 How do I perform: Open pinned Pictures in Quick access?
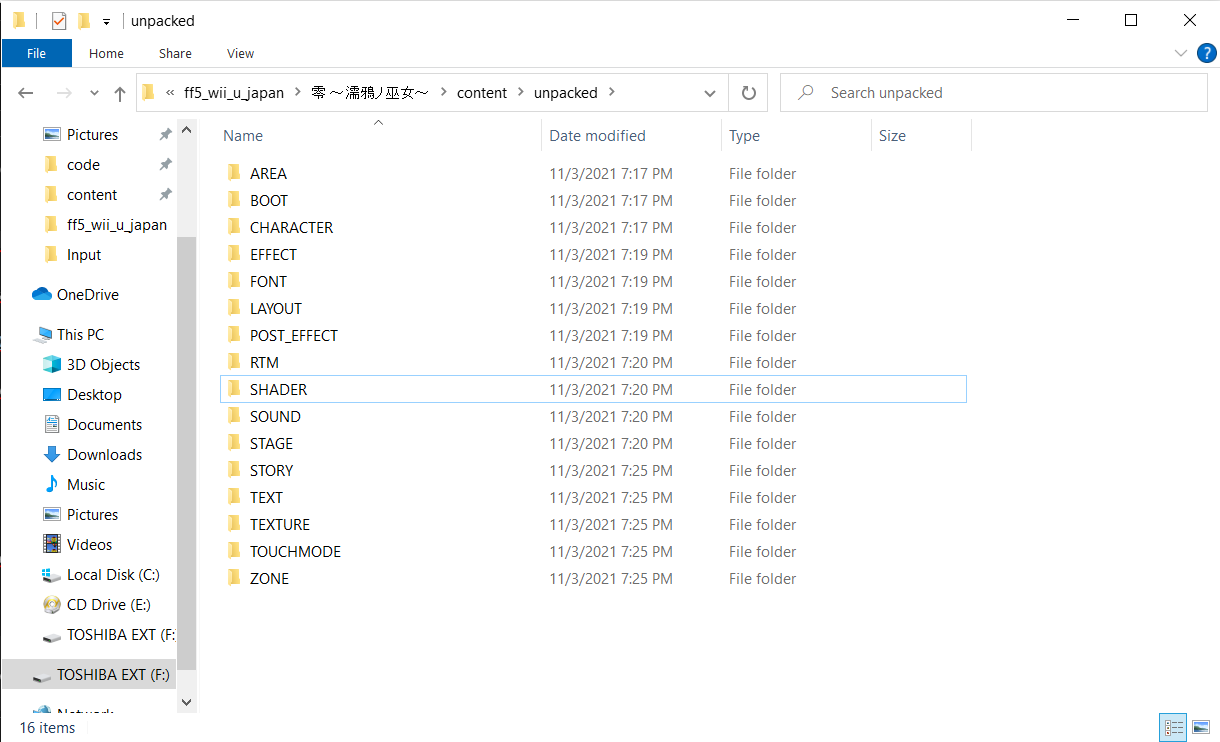coord(92,134)
